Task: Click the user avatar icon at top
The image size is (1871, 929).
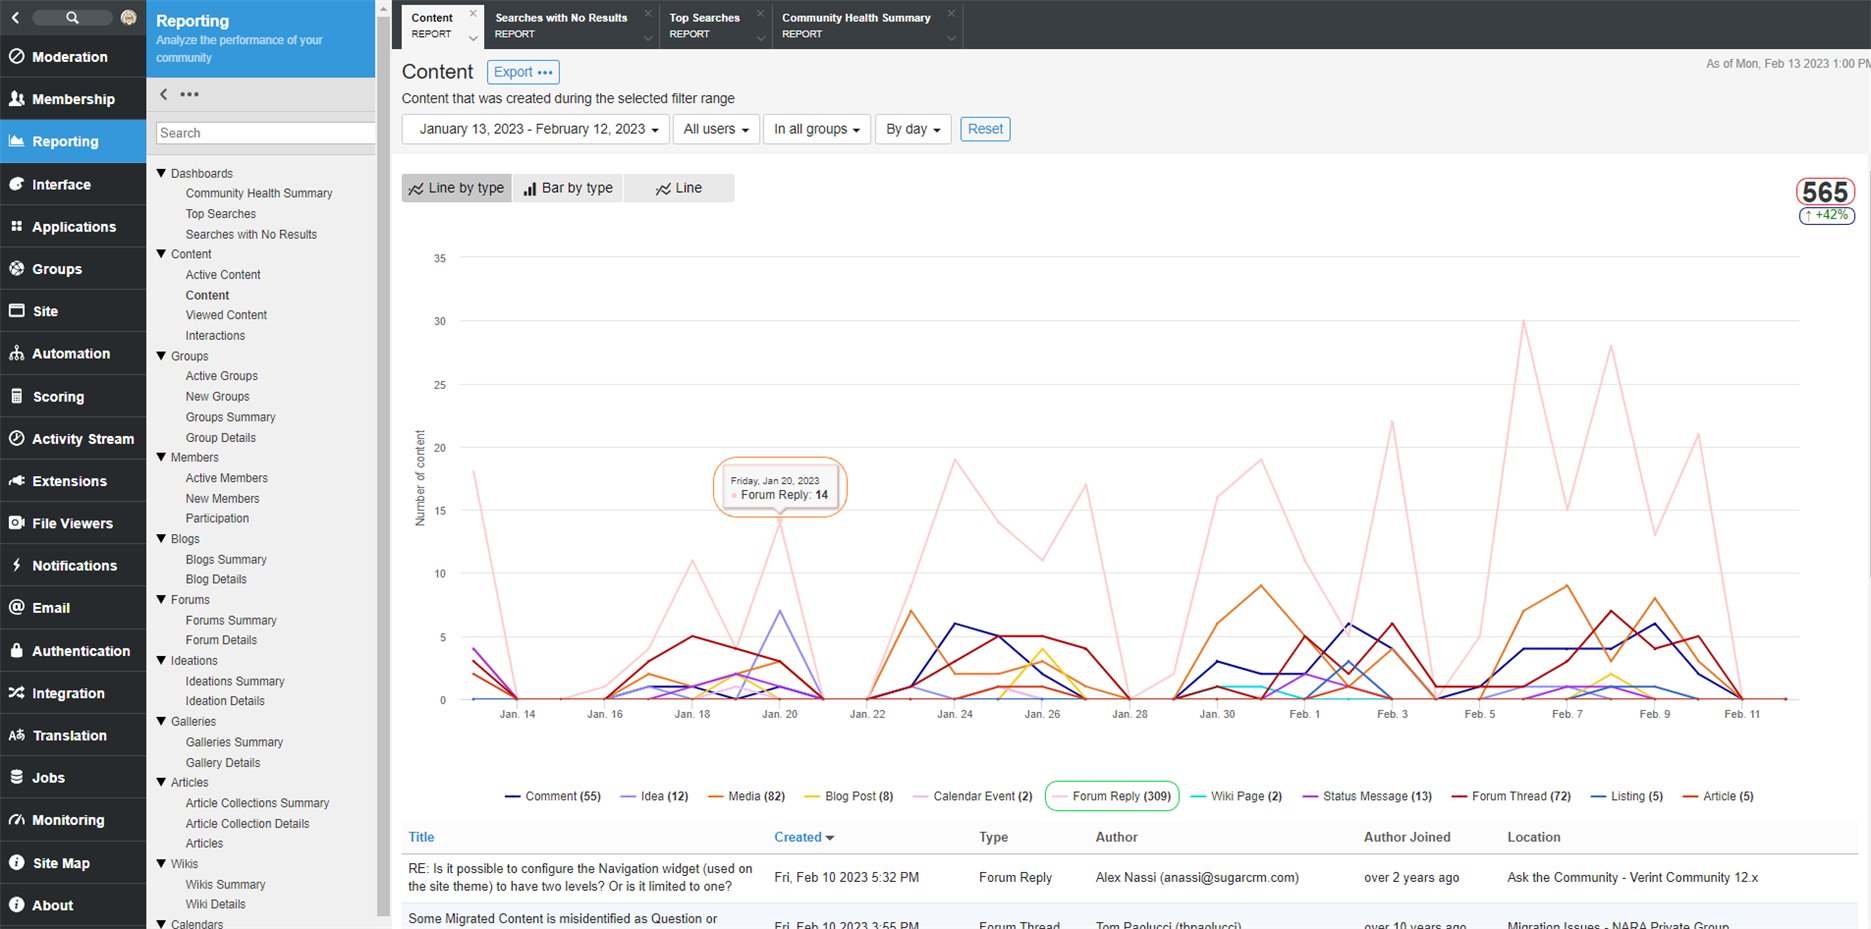Action: pos(128,18)
